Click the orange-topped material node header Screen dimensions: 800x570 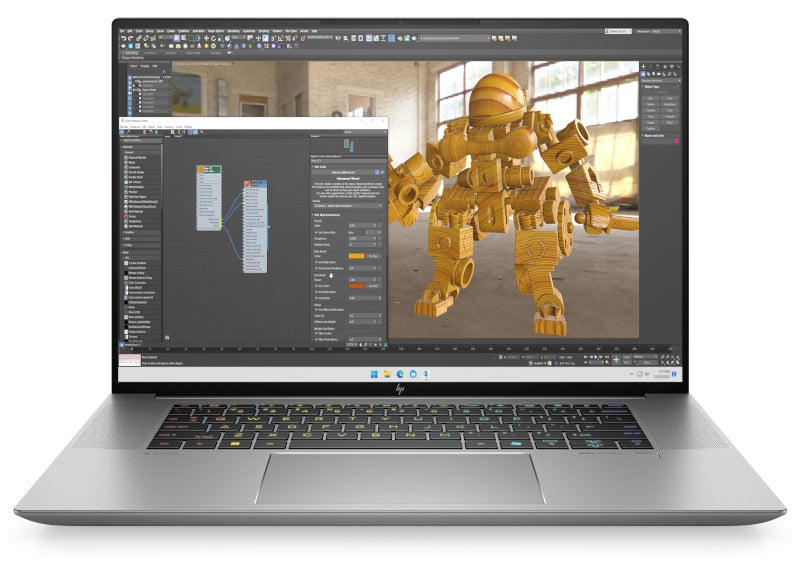[209, 169]
